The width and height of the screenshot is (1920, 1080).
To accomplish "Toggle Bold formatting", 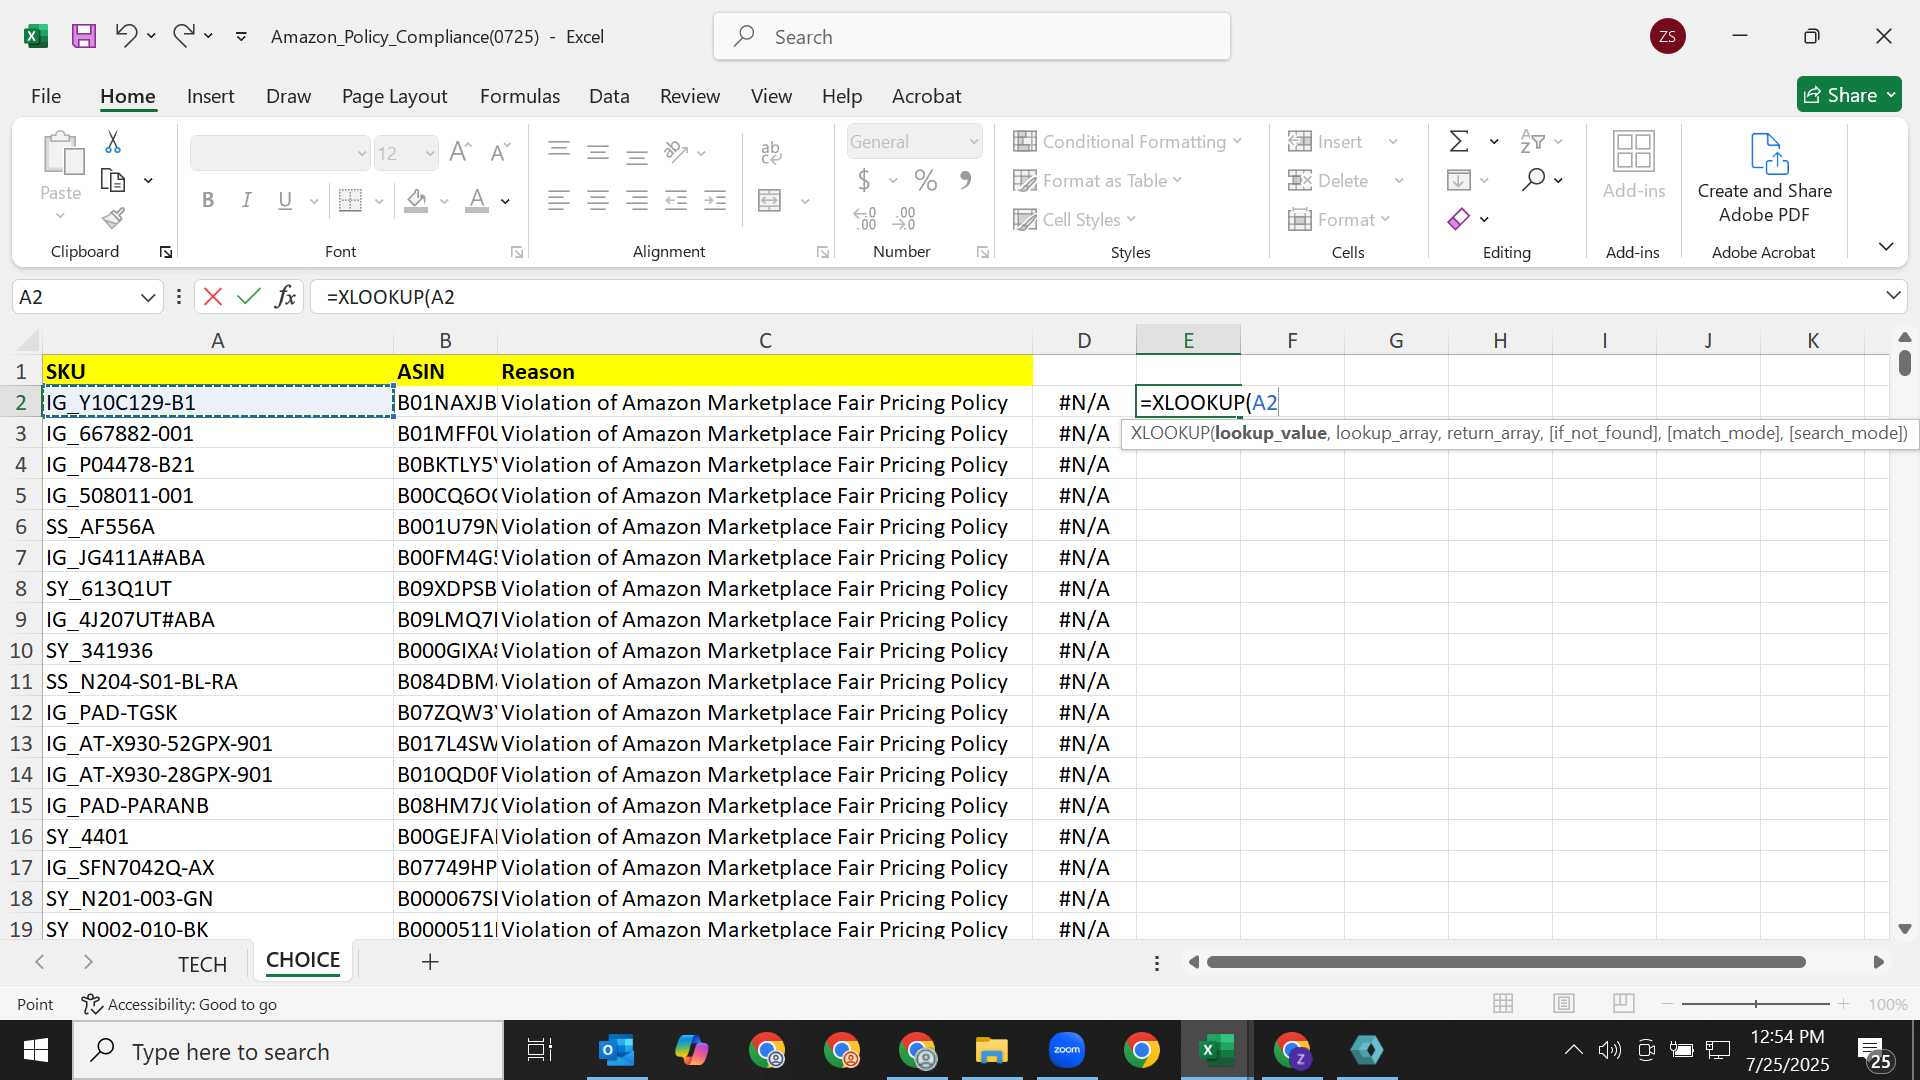I will (208, 200).
